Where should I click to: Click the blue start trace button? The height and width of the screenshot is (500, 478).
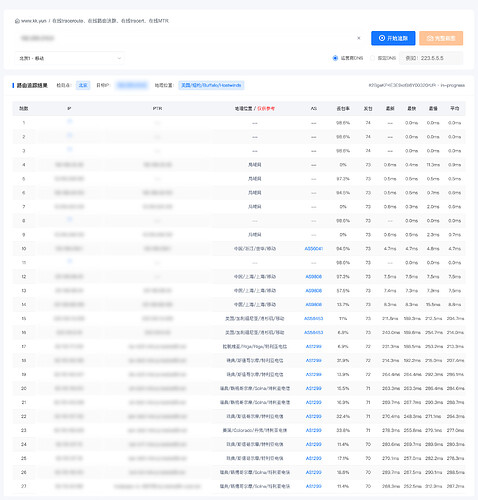(393, 38)
